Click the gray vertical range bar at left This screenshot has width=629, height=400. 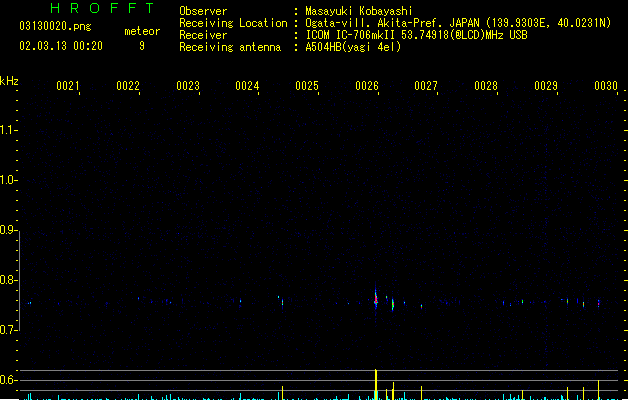(19, 280)
